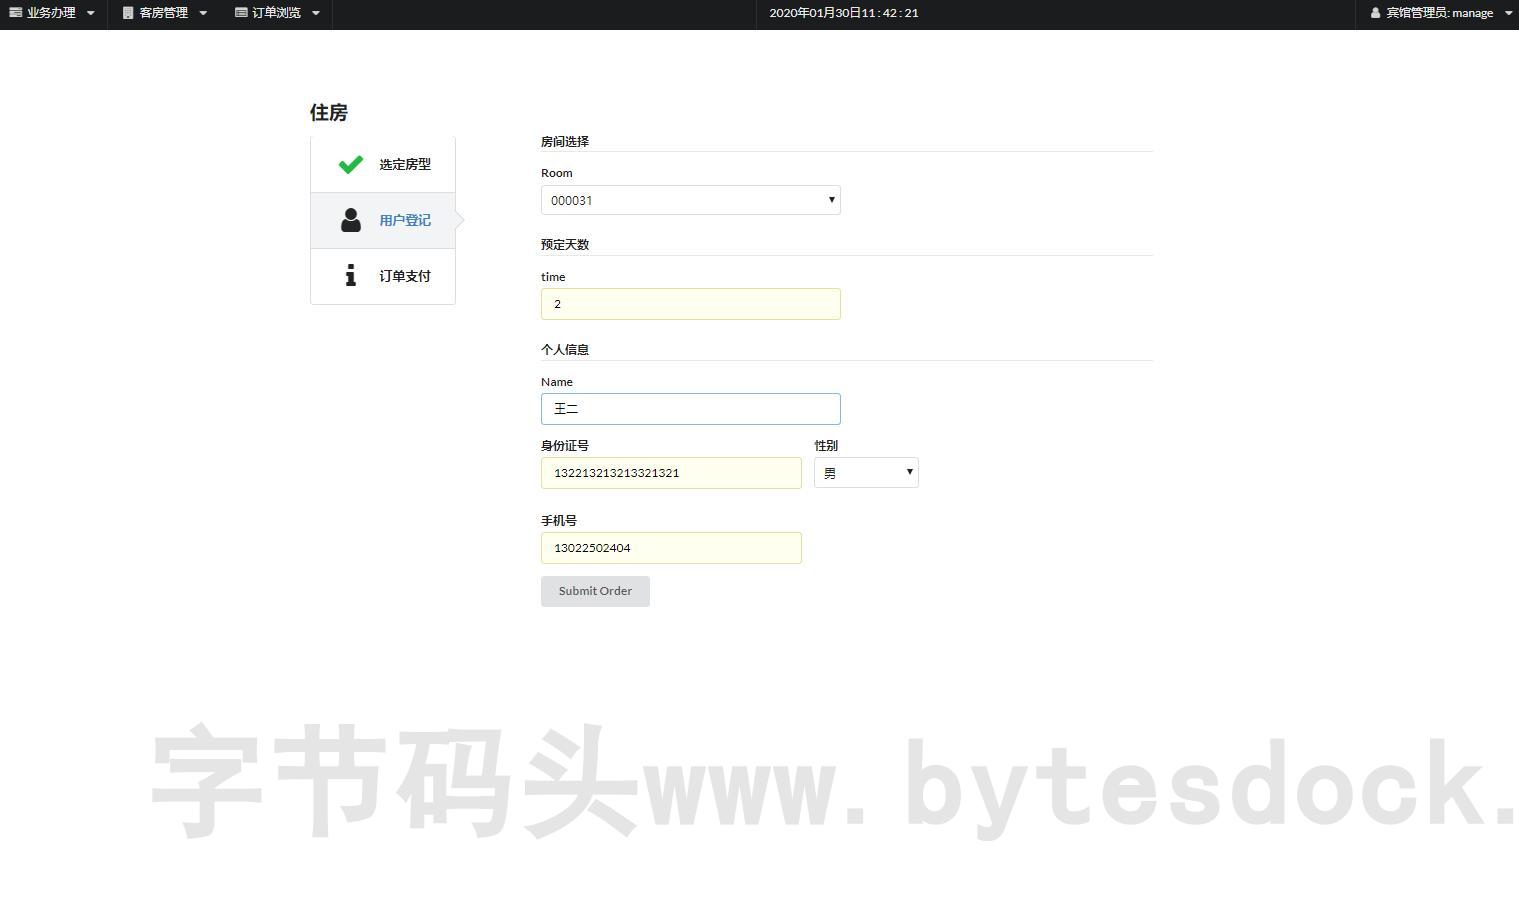
Task: Click the card icon beside 业务办理
Action: coord(16,13)
